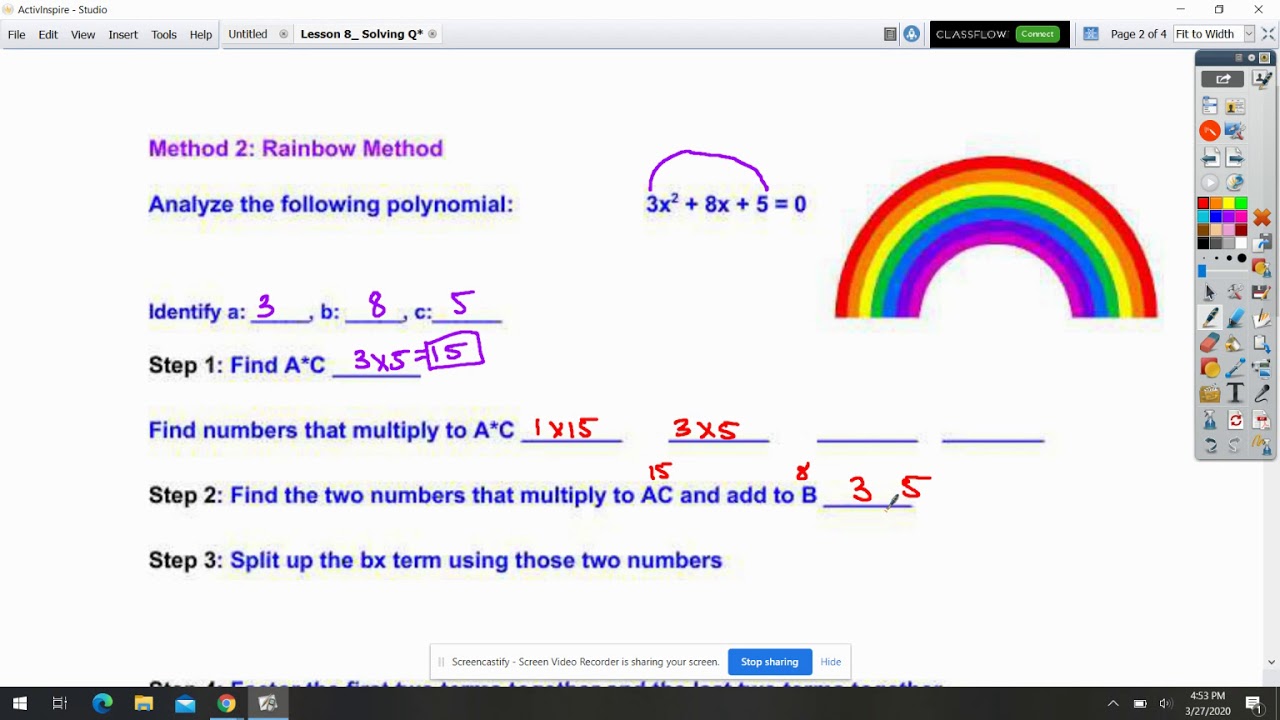Select the Eraser tool

coord(1210,343)
